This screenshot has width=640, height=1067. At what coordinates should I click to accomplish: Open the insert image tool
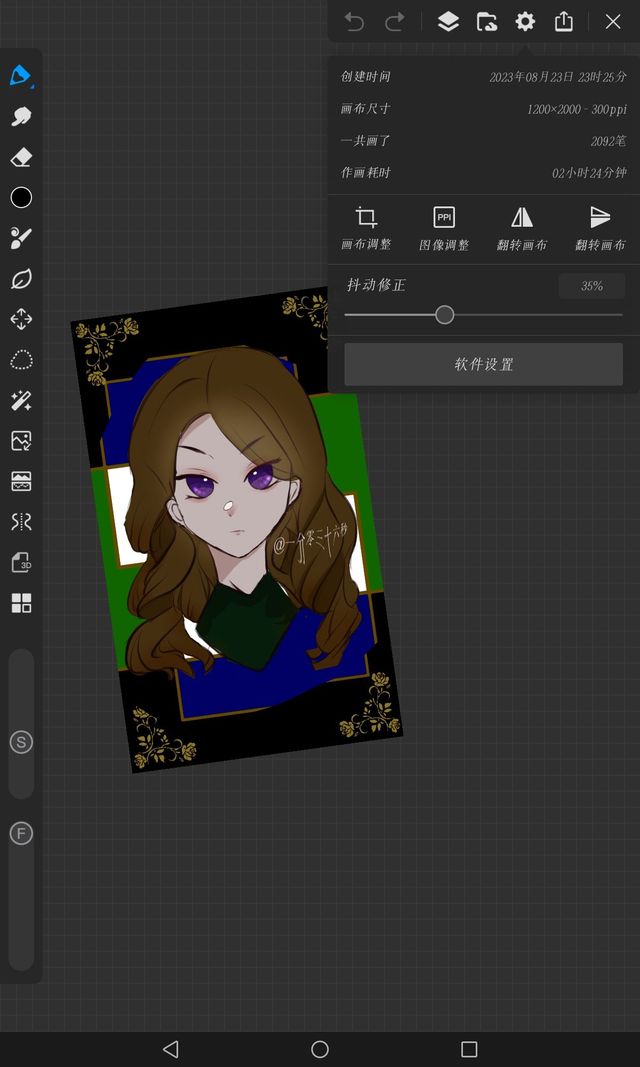(21, 441)
